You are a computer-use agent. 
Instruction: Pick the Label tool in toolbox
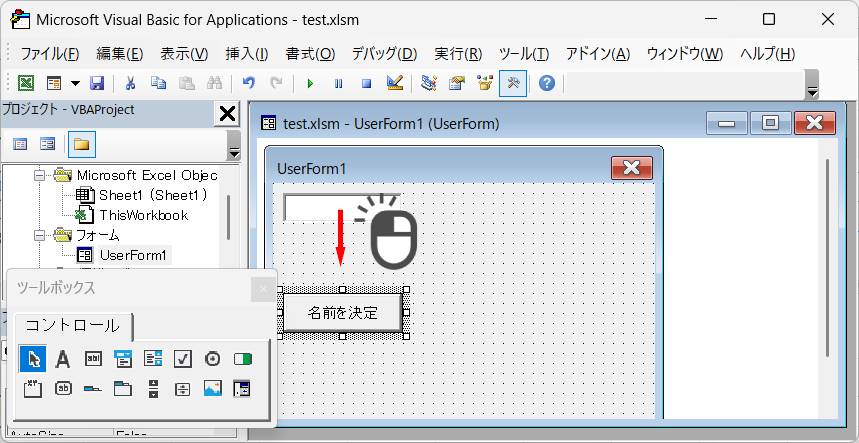pyautogui.click(x=63, y=359)
